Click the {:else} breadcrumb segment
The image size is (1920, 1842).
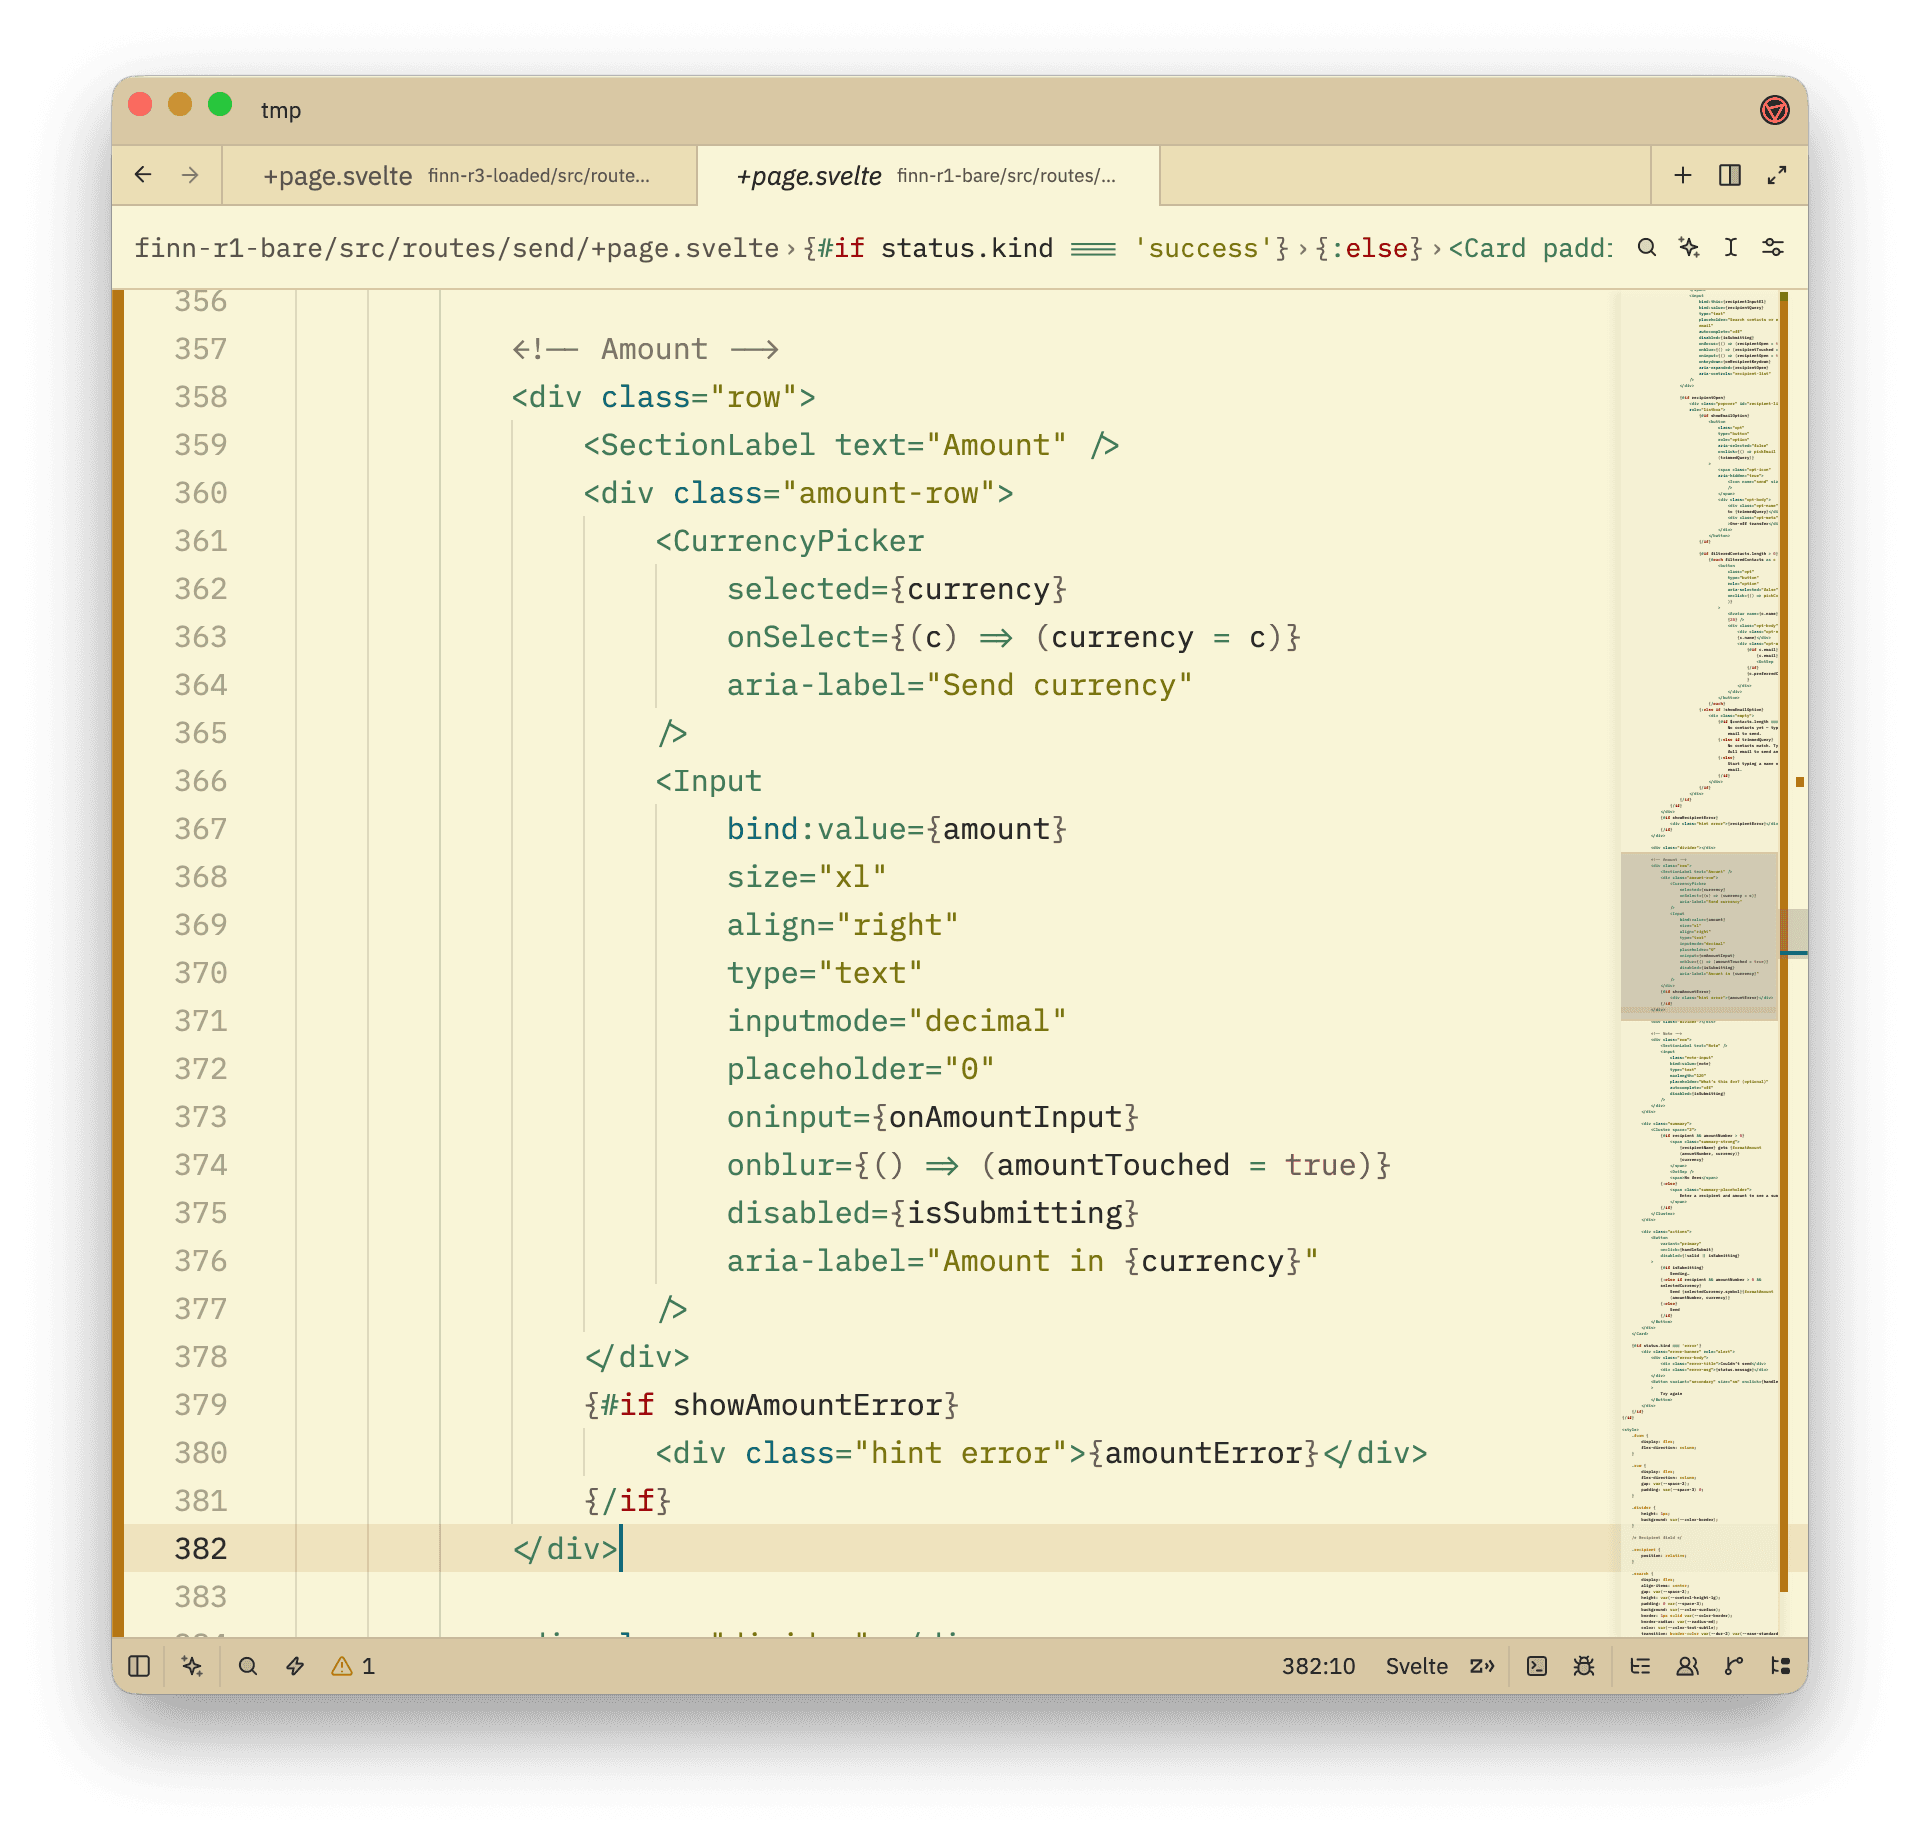1368,248
